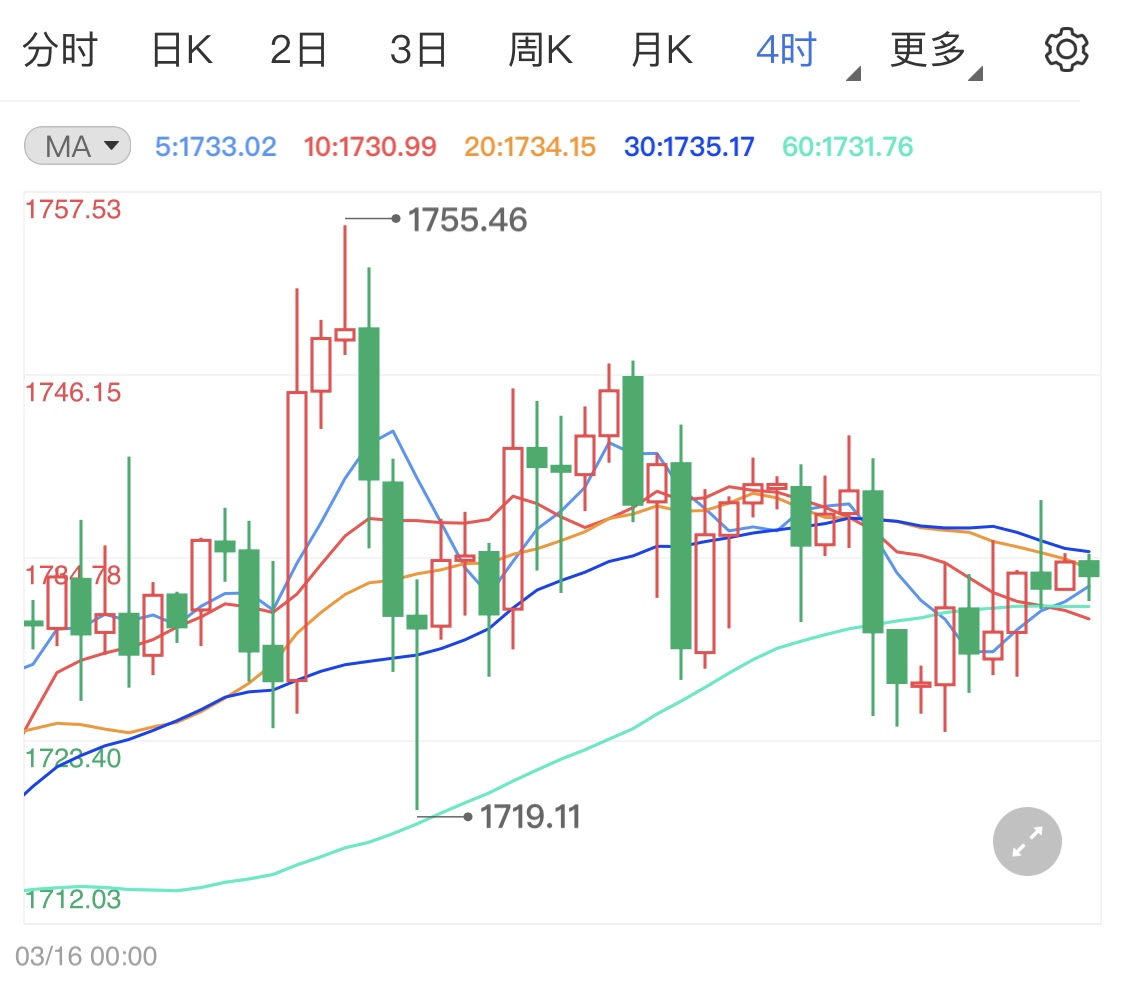Switch to the 分时 tab
The height and width of the screenshot is (984, 1125).
point(60,50)
